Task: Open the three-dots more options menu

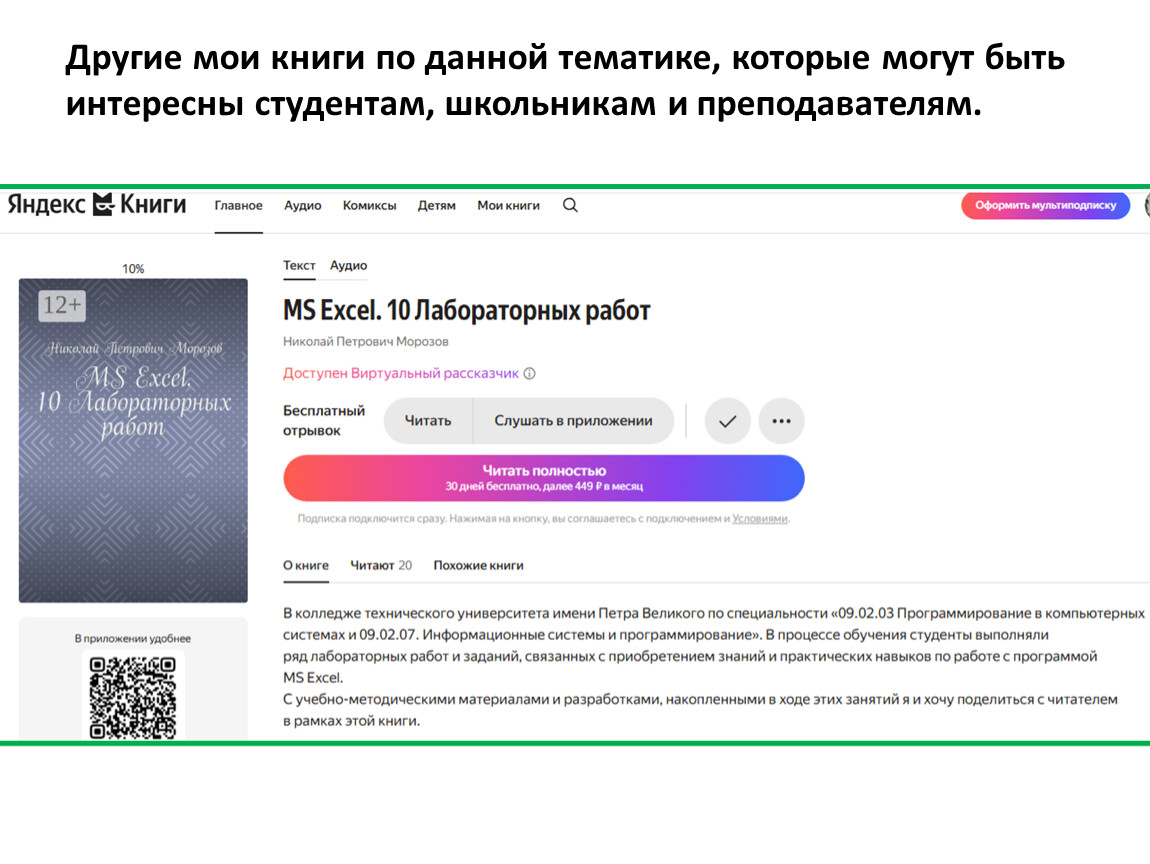Action: (781, 421)
